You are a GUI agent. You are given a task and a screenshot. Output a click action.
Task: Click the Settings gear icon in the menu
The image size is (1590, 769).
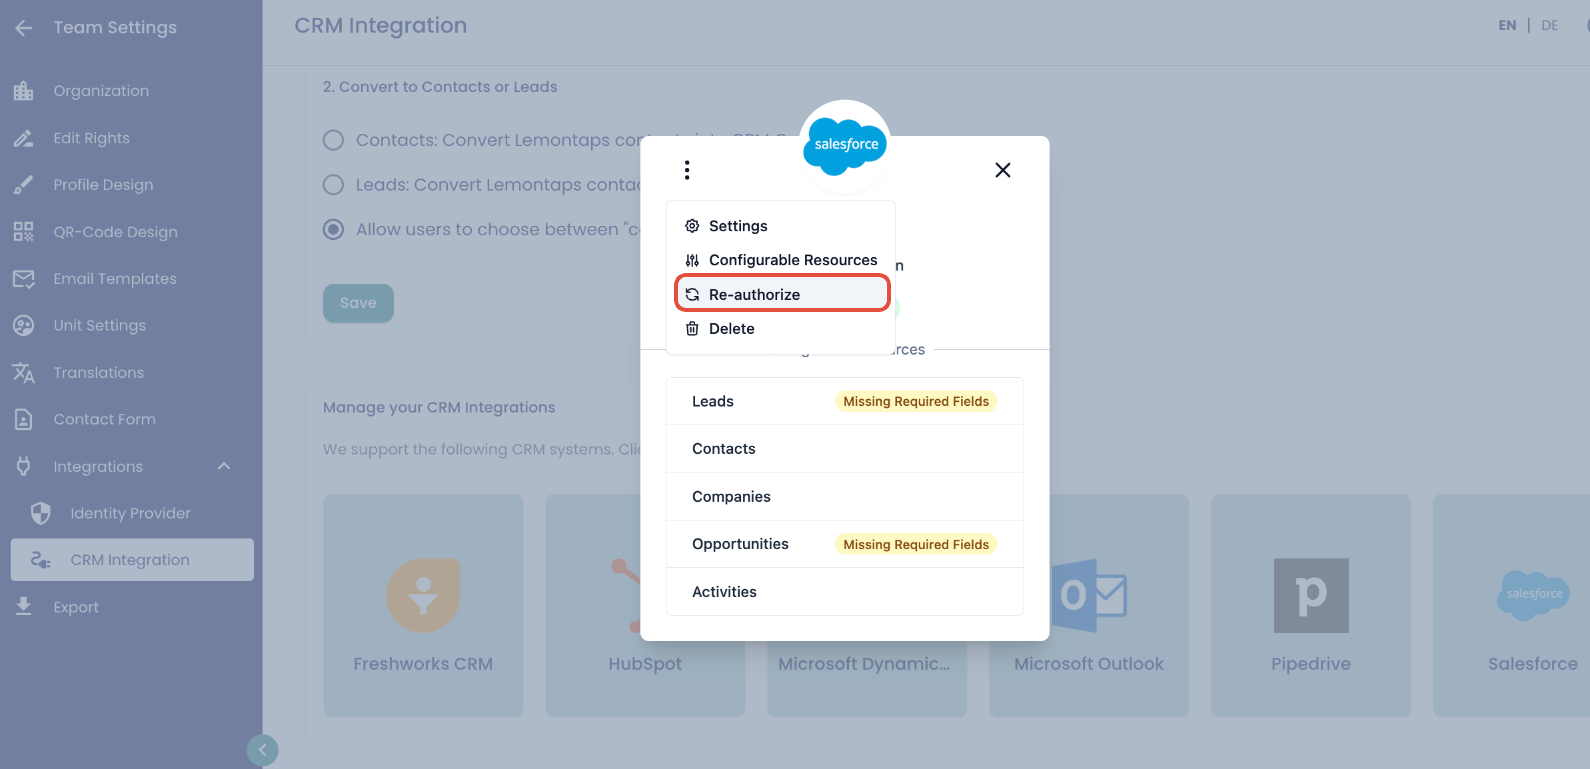click(x=692, y=226)
